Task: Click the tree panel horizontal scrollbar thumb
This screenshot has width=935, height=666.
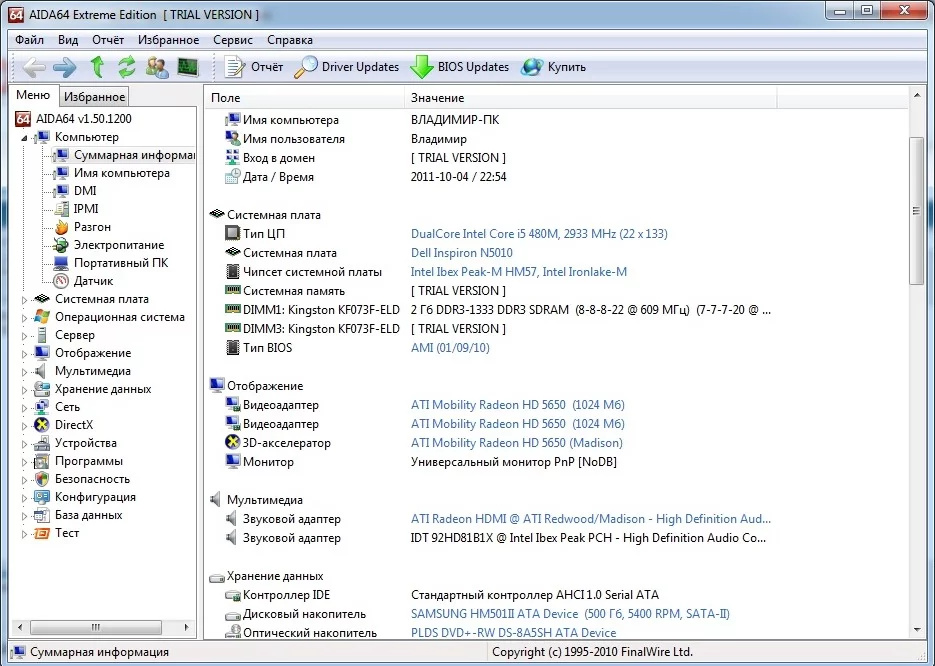Action: (x=95, y=627)
